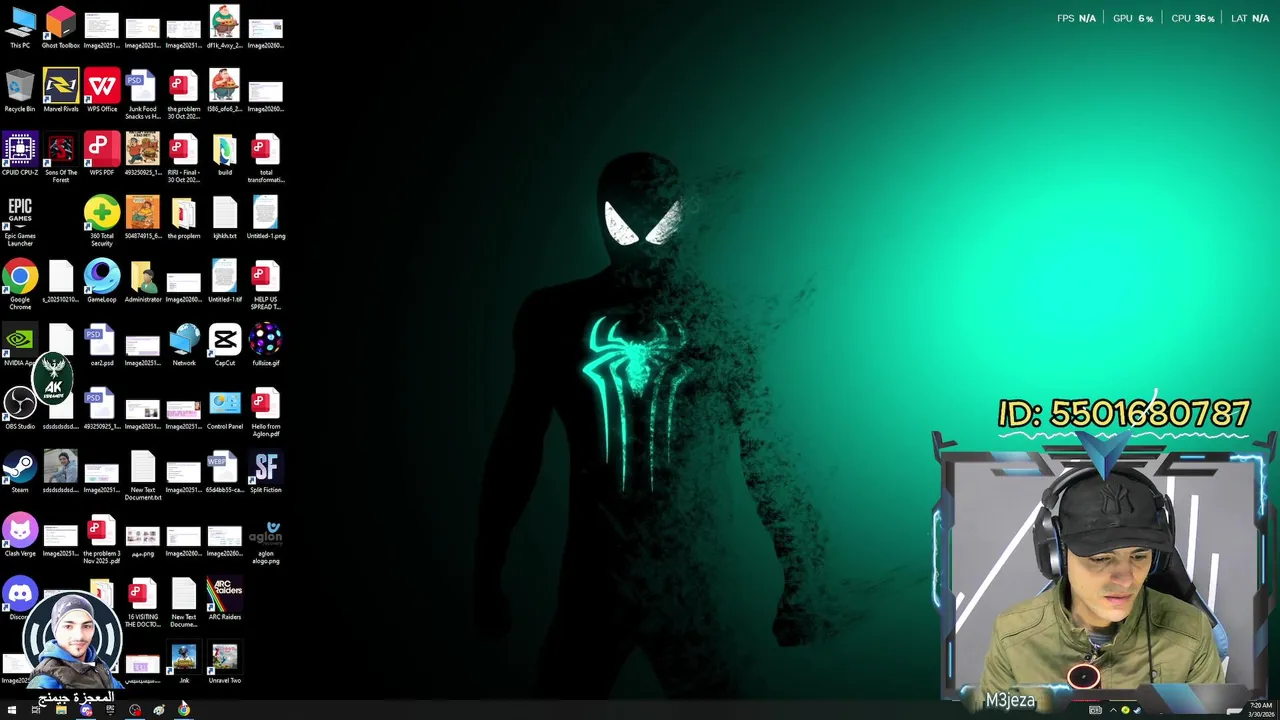This screenshot has height=720, width=1280.
Task: Open Junk Food Snacks PSD file
Action: (143, 95)
